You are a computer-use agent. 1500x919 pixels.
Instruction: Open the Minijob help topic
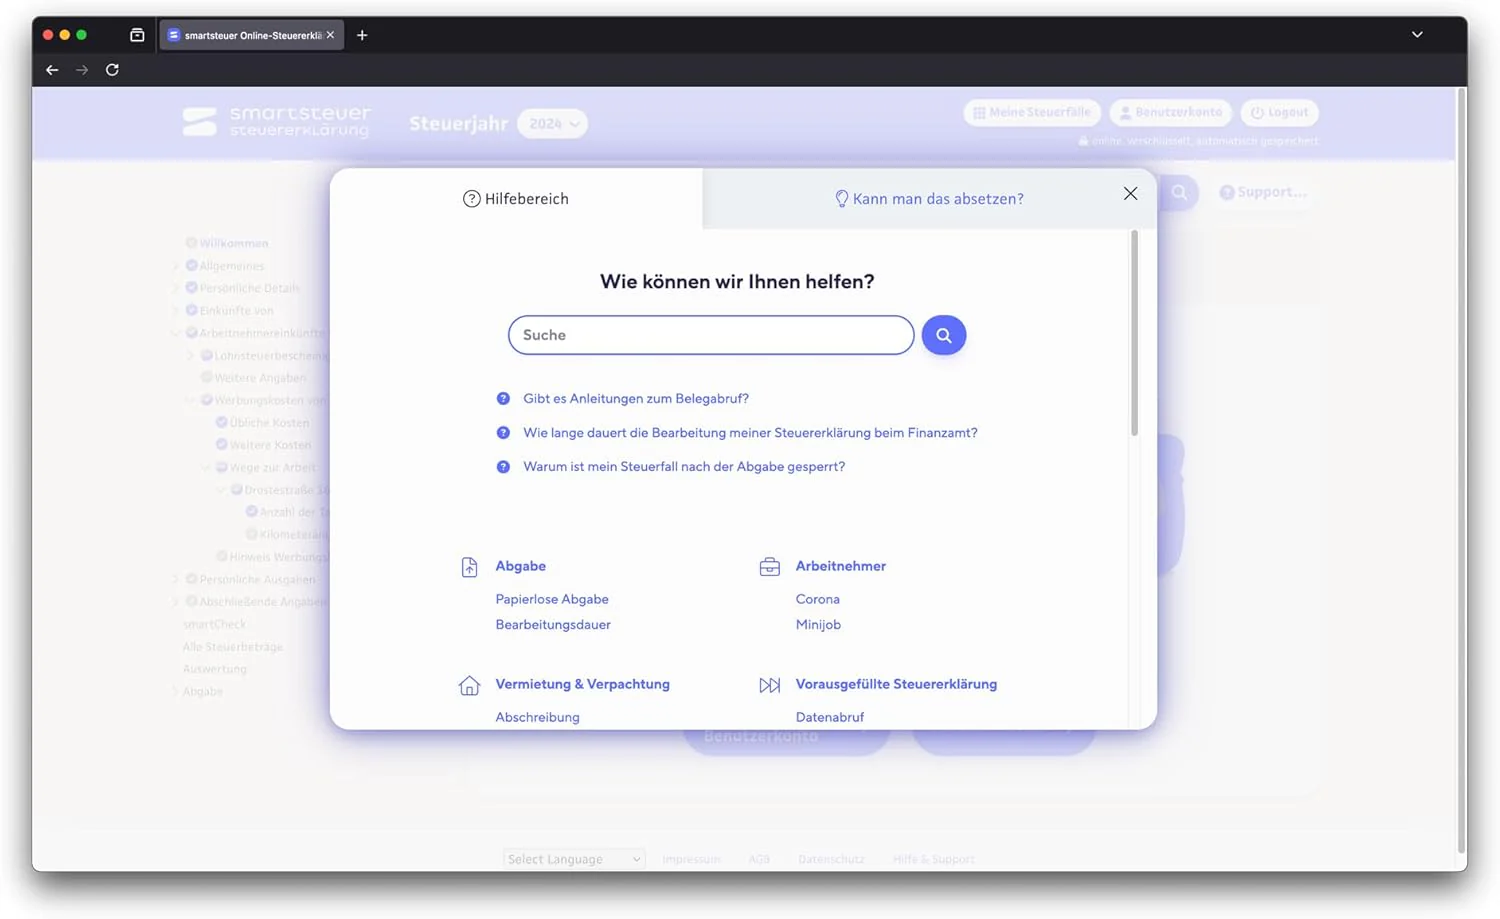[x=818, y=624]
